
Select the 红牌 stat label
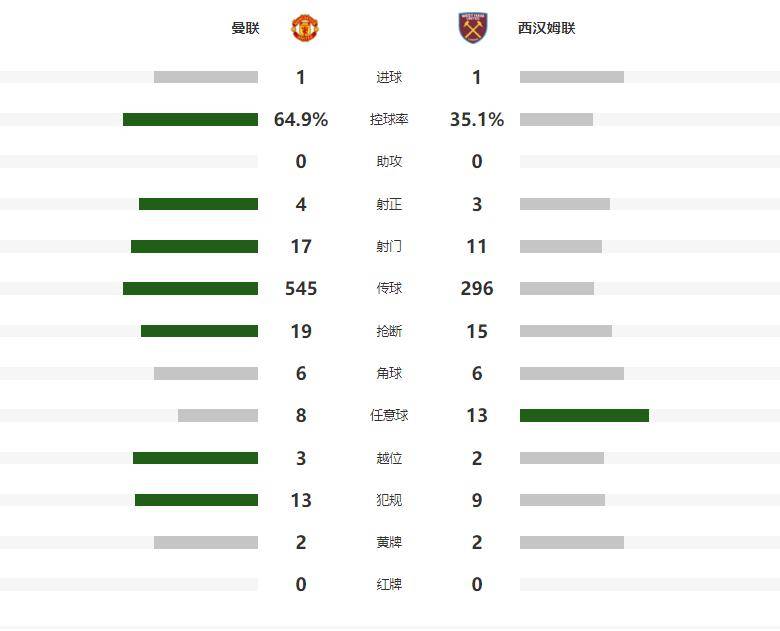(x=389, y=585)
